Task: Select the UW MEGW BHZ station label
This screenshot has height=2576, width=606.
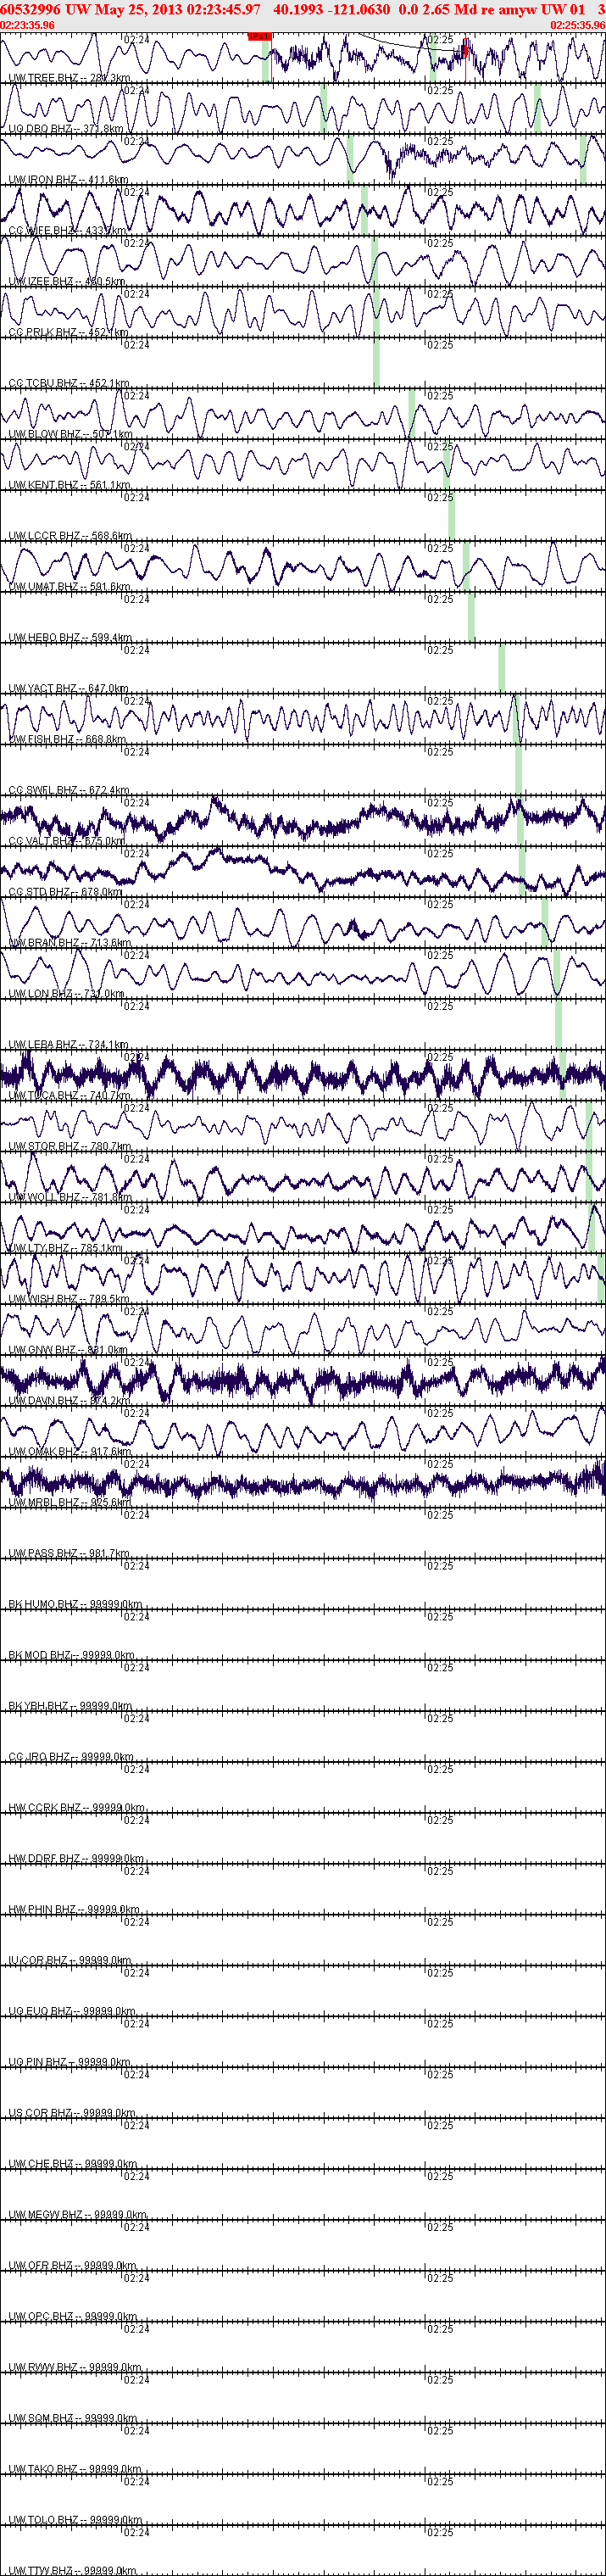Action: [x=76, y=2215]
